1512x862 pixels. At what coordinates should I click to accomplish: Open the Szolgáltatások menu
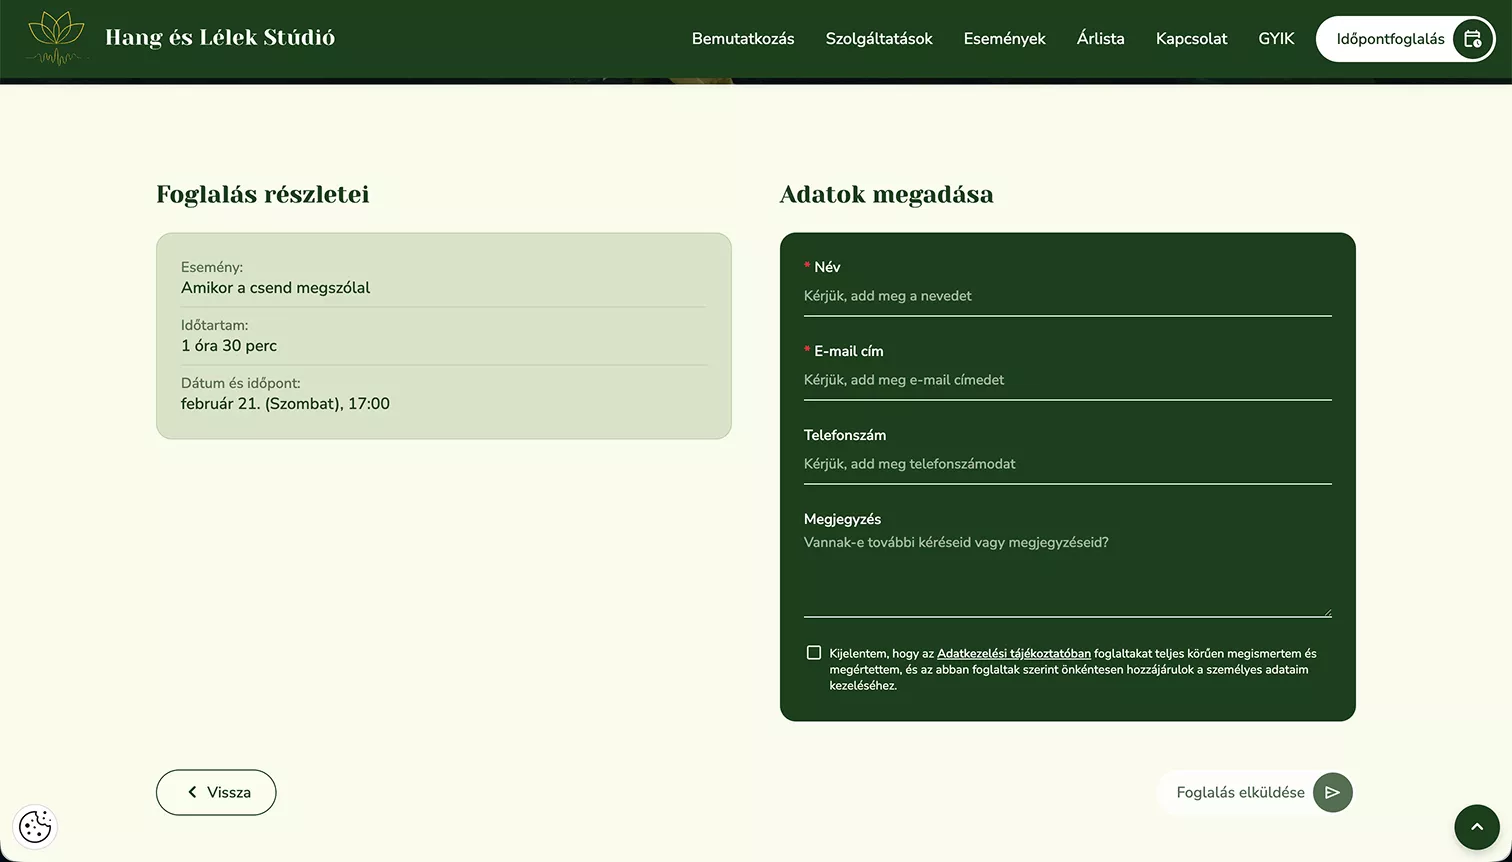pos(878,38)
